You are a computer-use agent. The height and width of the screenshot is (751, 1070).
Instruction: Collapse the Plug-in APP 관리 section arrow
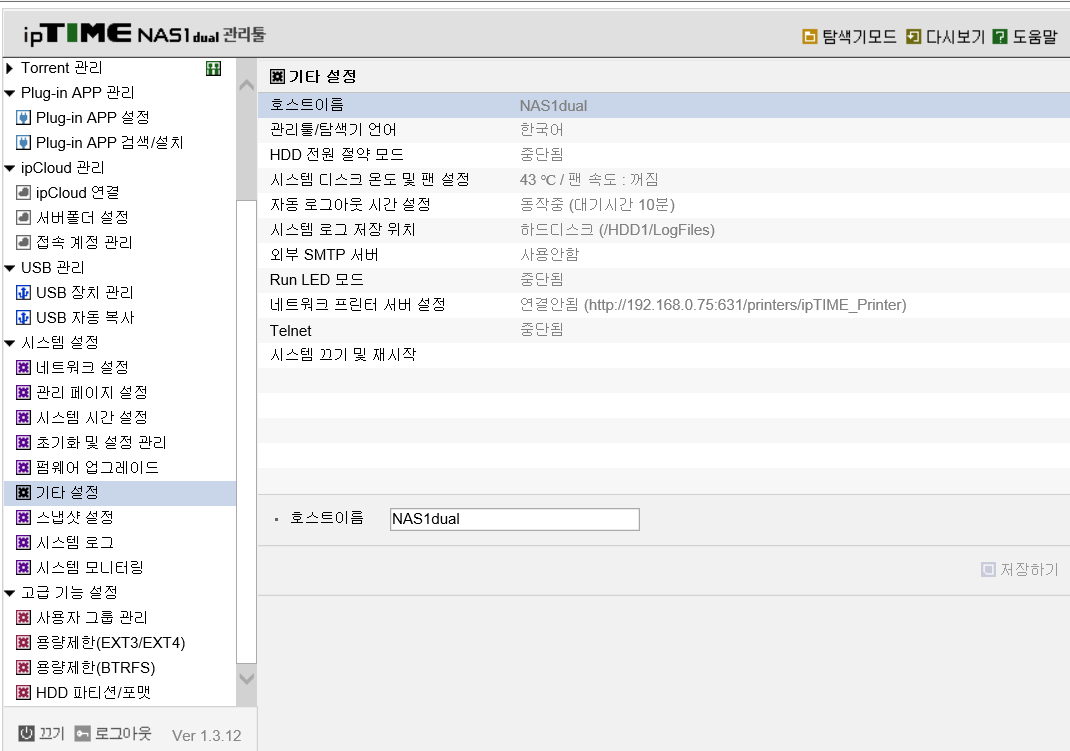(x=10, y=93)
